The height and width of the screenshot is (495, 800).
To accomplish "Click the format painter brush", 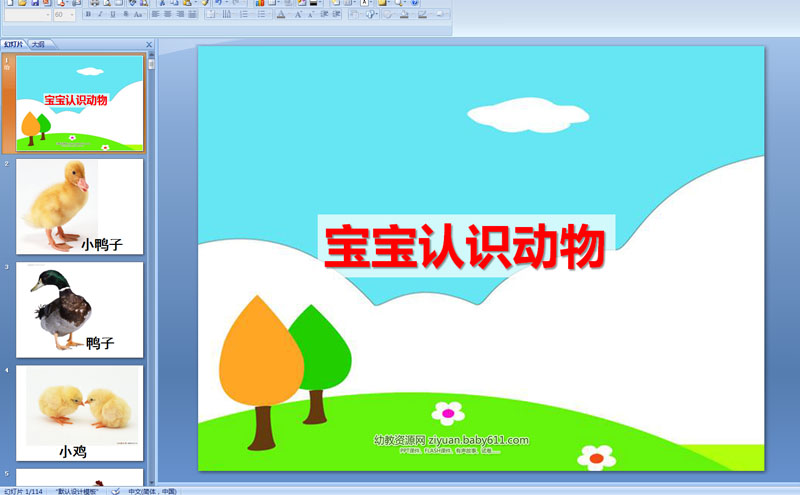I will (x=205, y=3).
